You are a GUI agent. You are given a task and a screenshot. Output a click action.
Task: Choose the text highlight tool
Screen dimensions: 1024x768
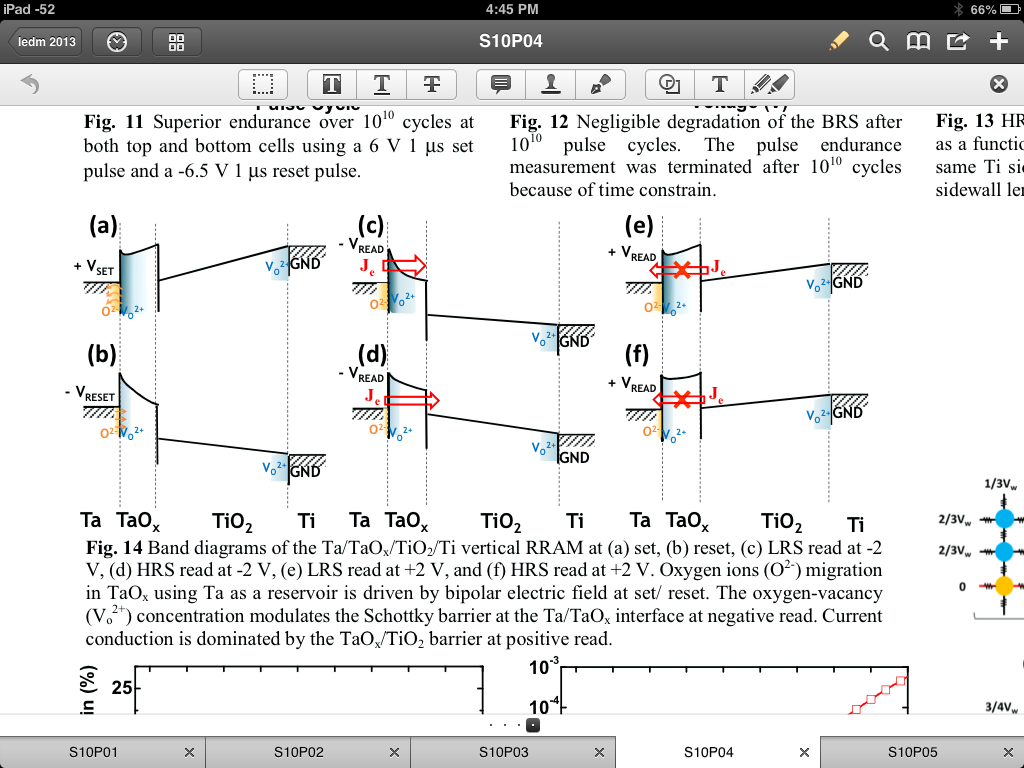[x=331, y=85]
